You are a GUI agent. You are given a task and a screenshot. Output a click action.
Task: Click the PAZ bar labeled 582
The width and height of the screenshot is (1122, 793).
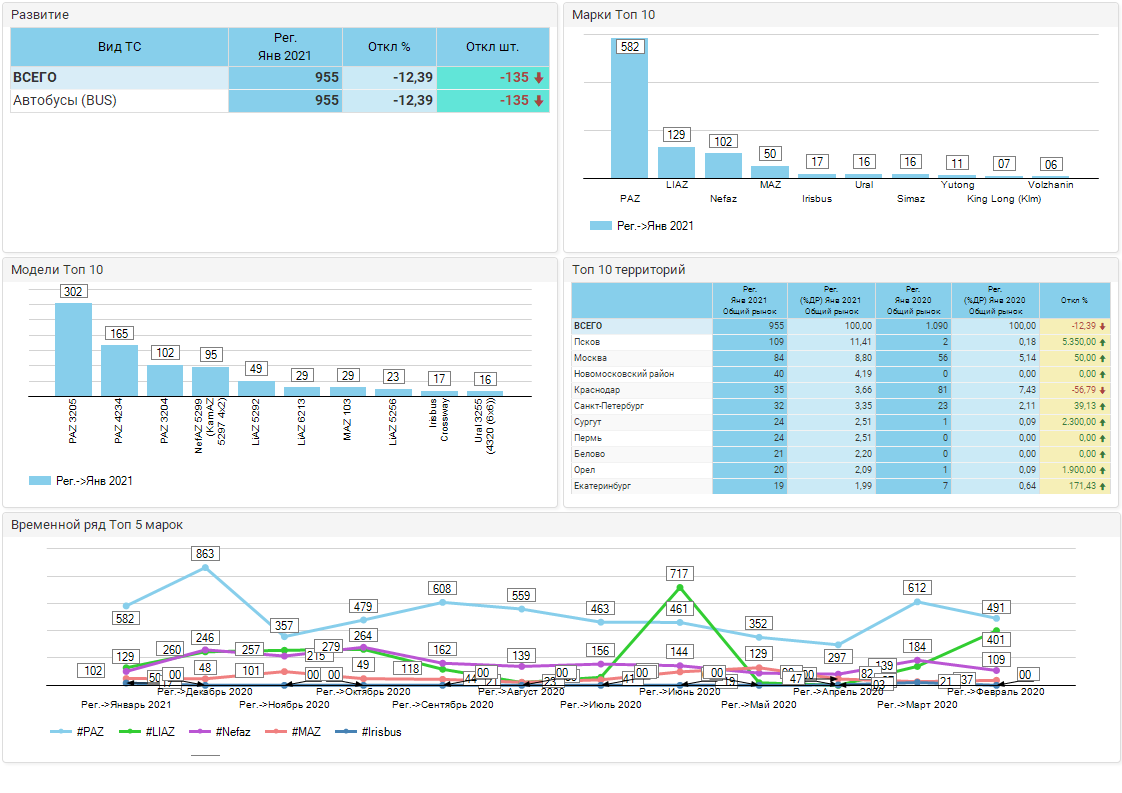point(629,110)
